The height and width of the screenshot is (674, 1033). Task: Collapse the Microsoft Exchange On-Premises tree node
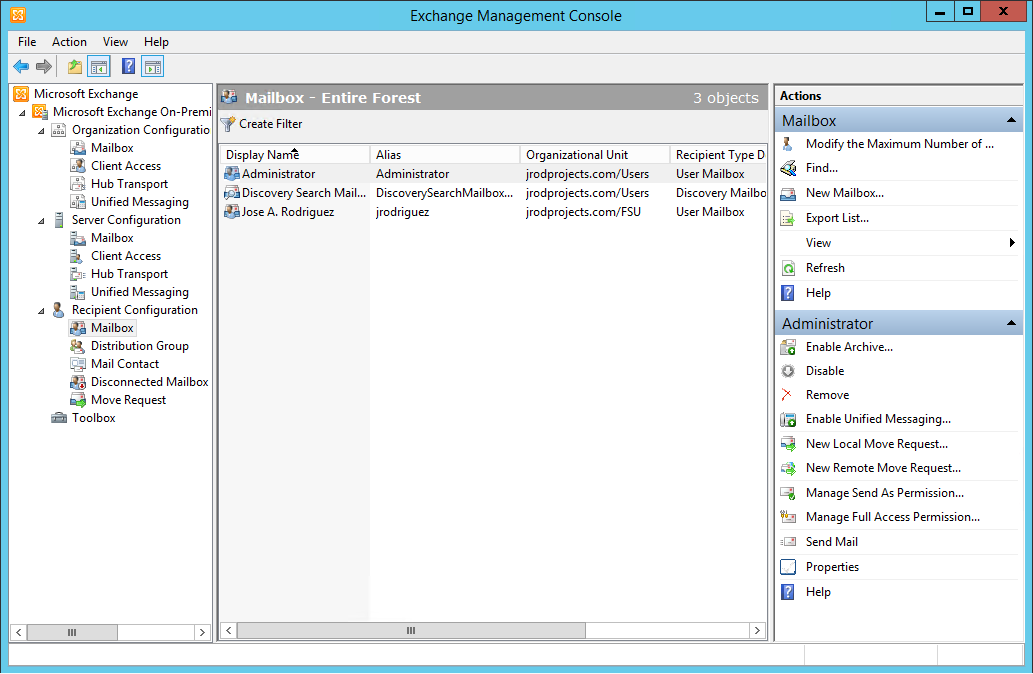(x=22, y=113)
